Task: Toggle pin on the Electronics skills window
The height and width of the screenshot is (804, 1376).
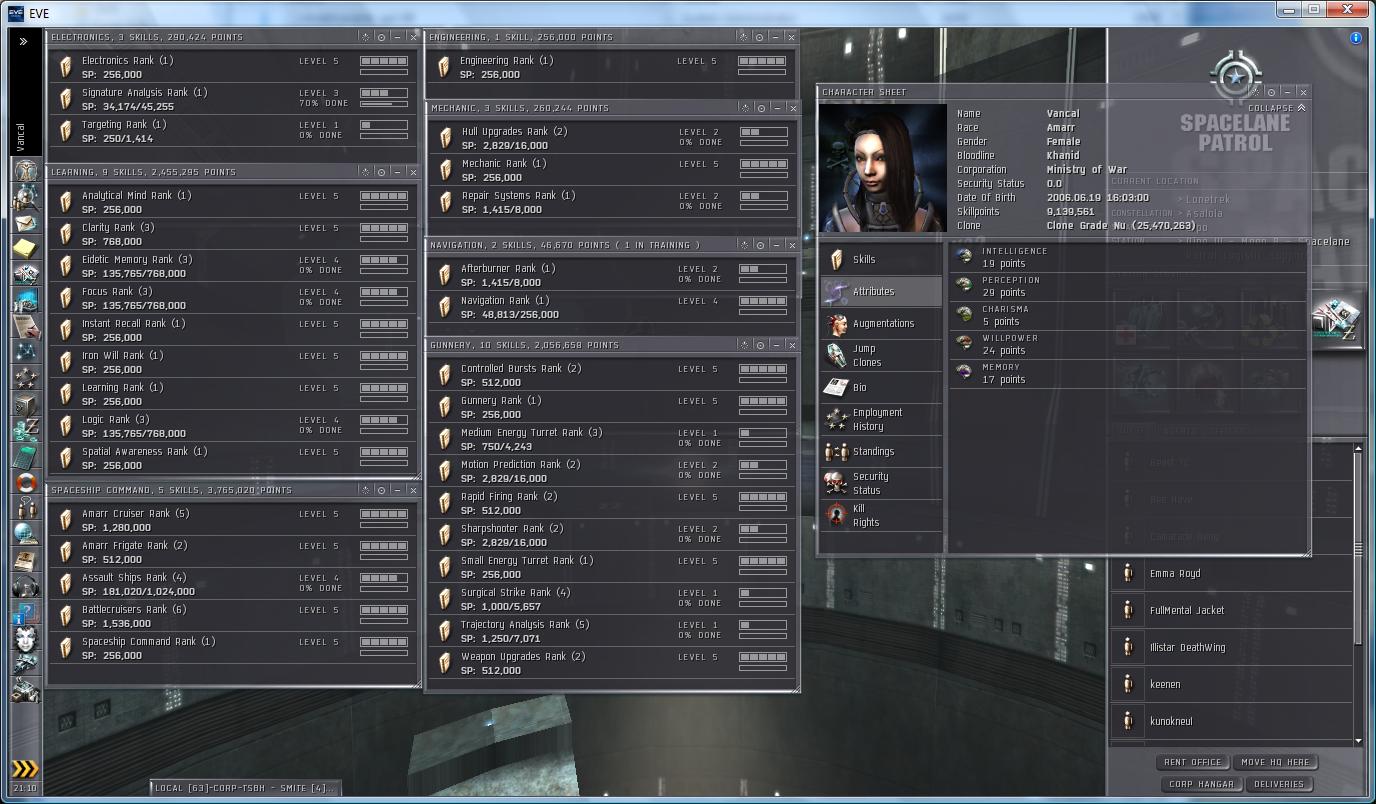Action: (x=381, y=37)
